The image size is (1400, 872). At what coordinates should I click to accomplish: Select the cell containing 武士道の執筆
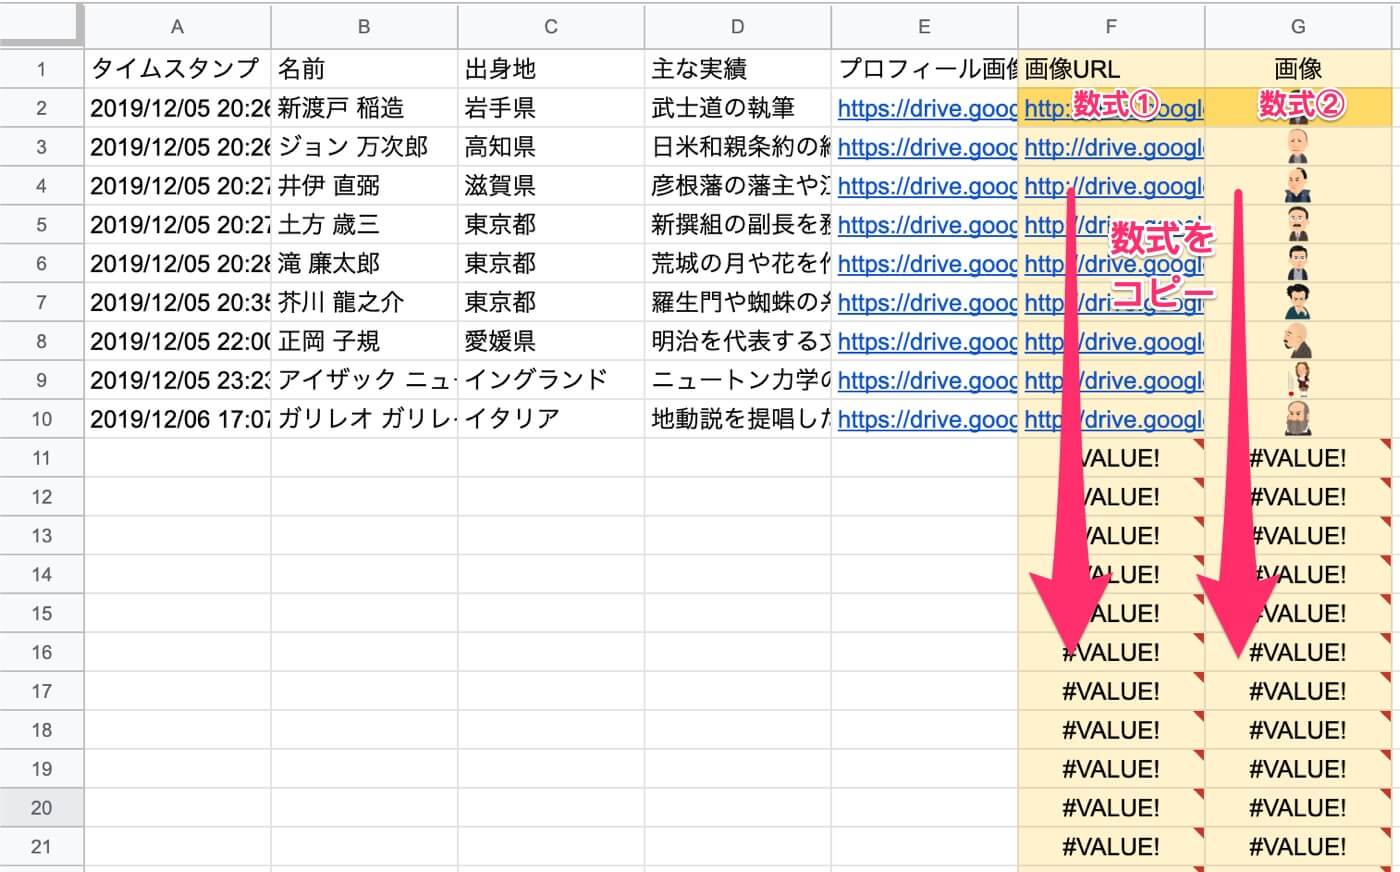(737, 108)
